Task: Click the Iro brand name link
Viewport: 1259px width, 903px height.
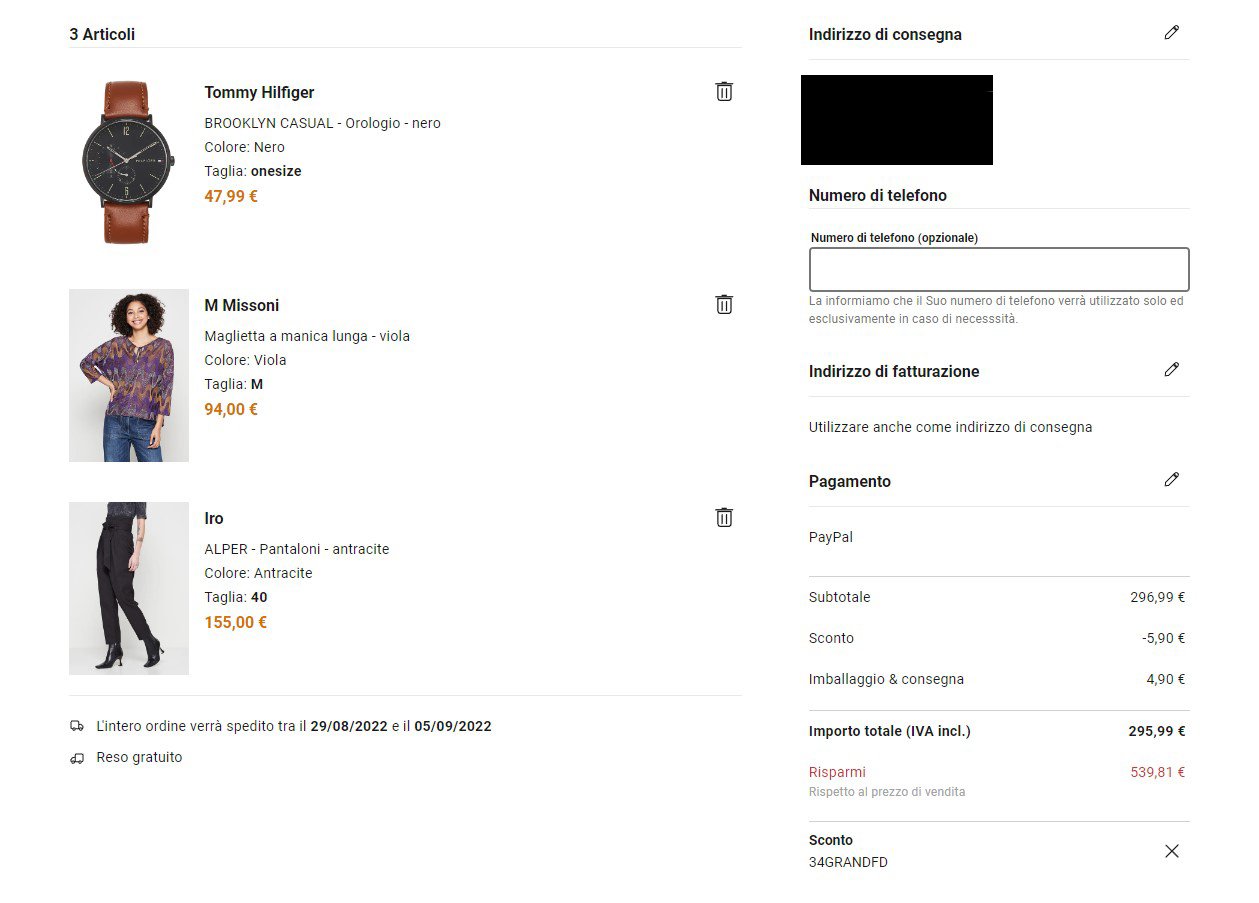Action: pyautogui.click(x=214, y=518)
